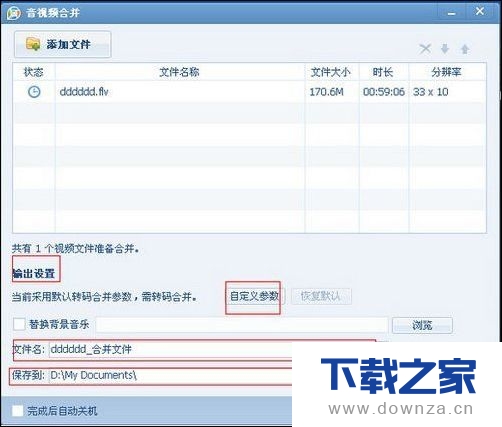Sort by 文件名称 column header
Viewport: 502px width, 427px height.
point(180,72)
